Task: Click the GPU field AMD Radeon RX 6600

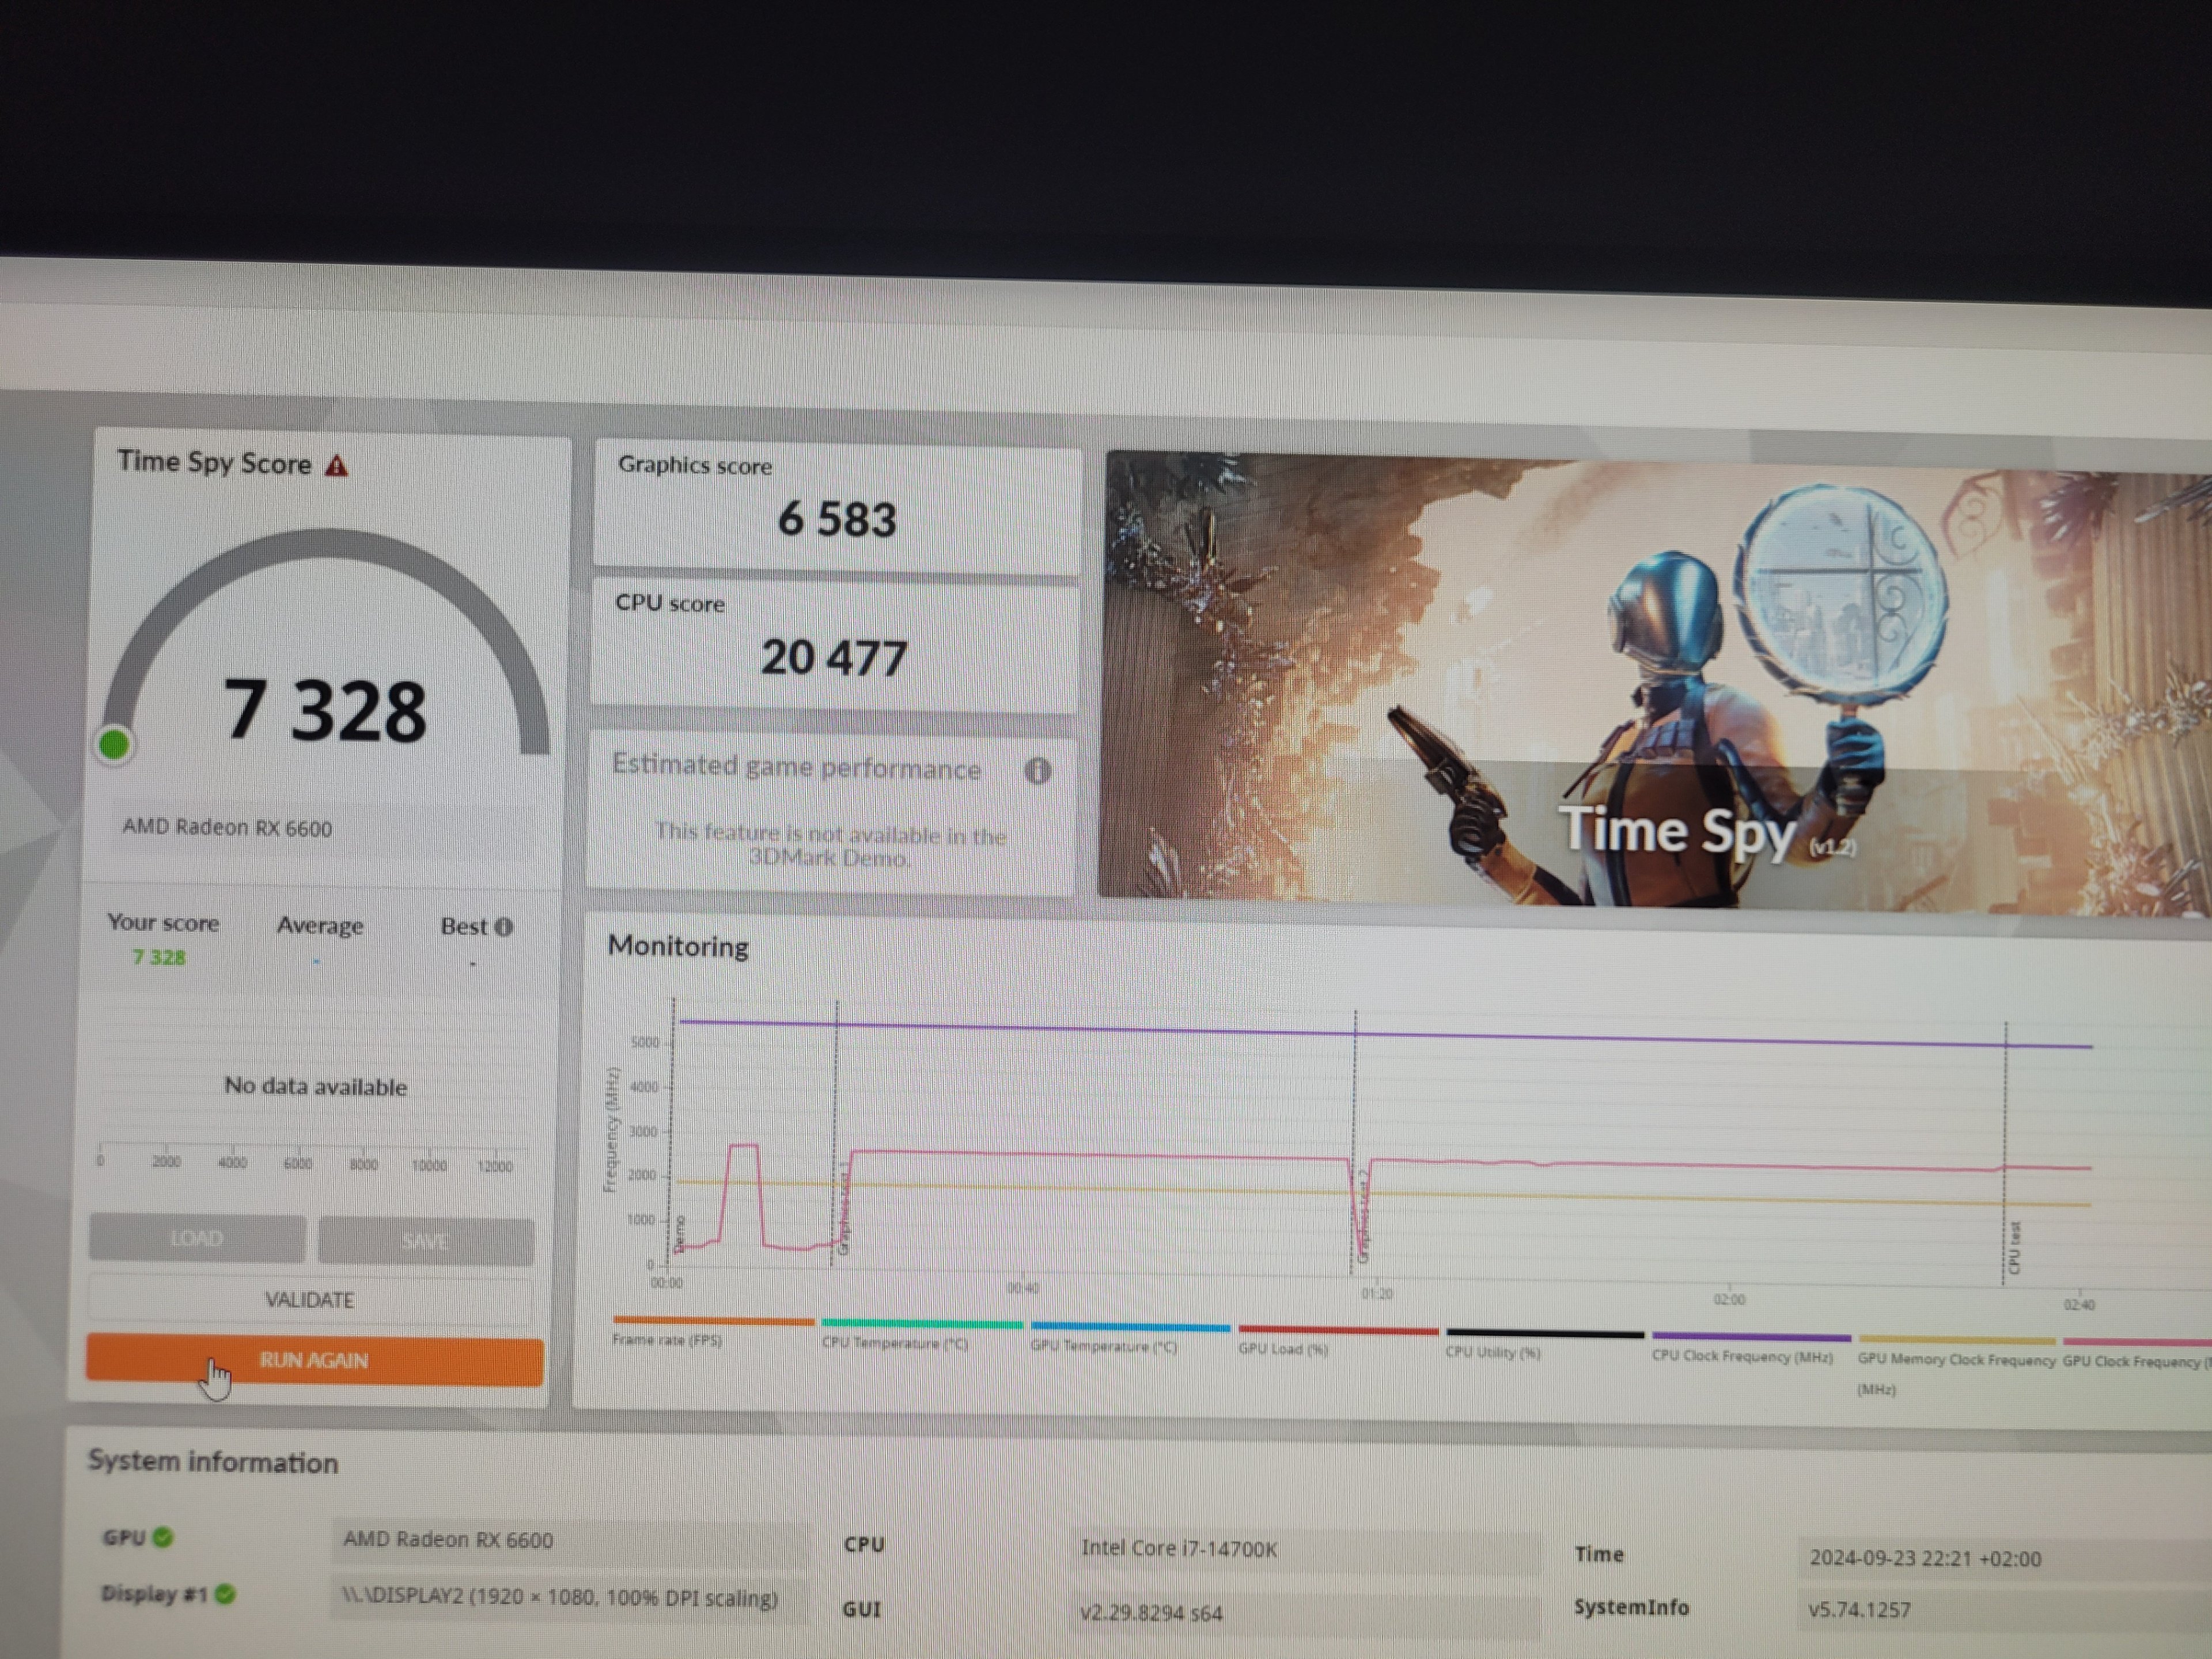Action: (571, 1540)
